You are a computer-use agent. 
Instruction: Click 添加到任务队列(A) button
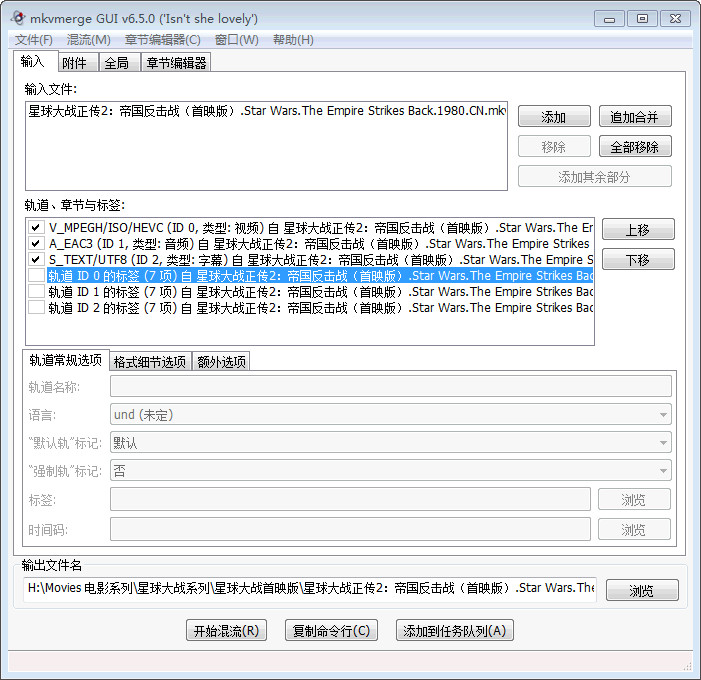point(455,630)
